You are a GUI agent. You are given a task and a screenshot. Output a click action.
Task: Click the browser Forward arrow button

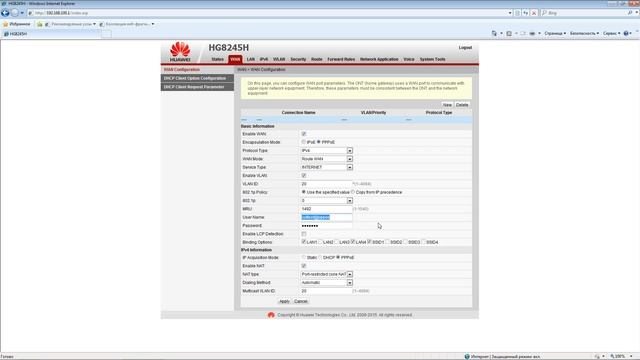(x=15, y=13)
